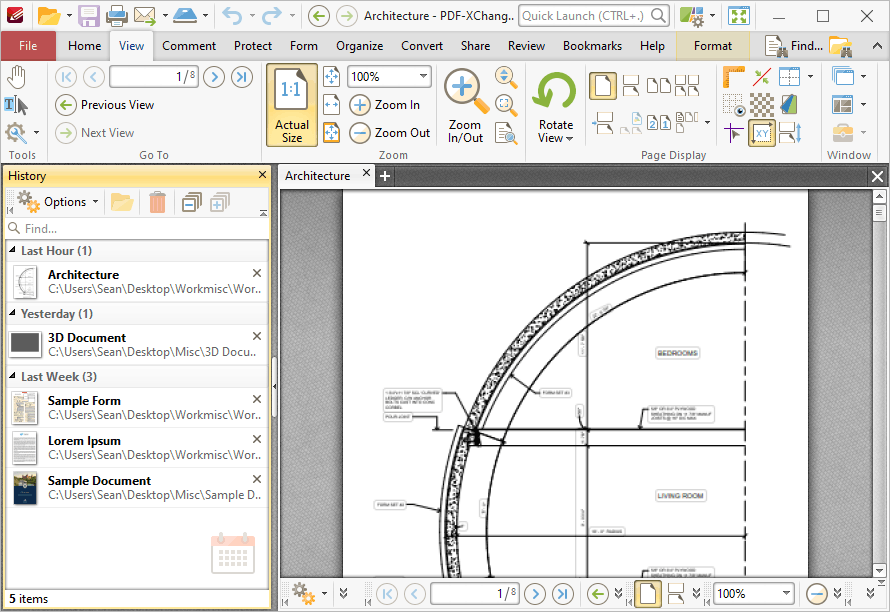890x612 pixels.
Task: Select the Hand tool
Action: click(x=17, y=77)
